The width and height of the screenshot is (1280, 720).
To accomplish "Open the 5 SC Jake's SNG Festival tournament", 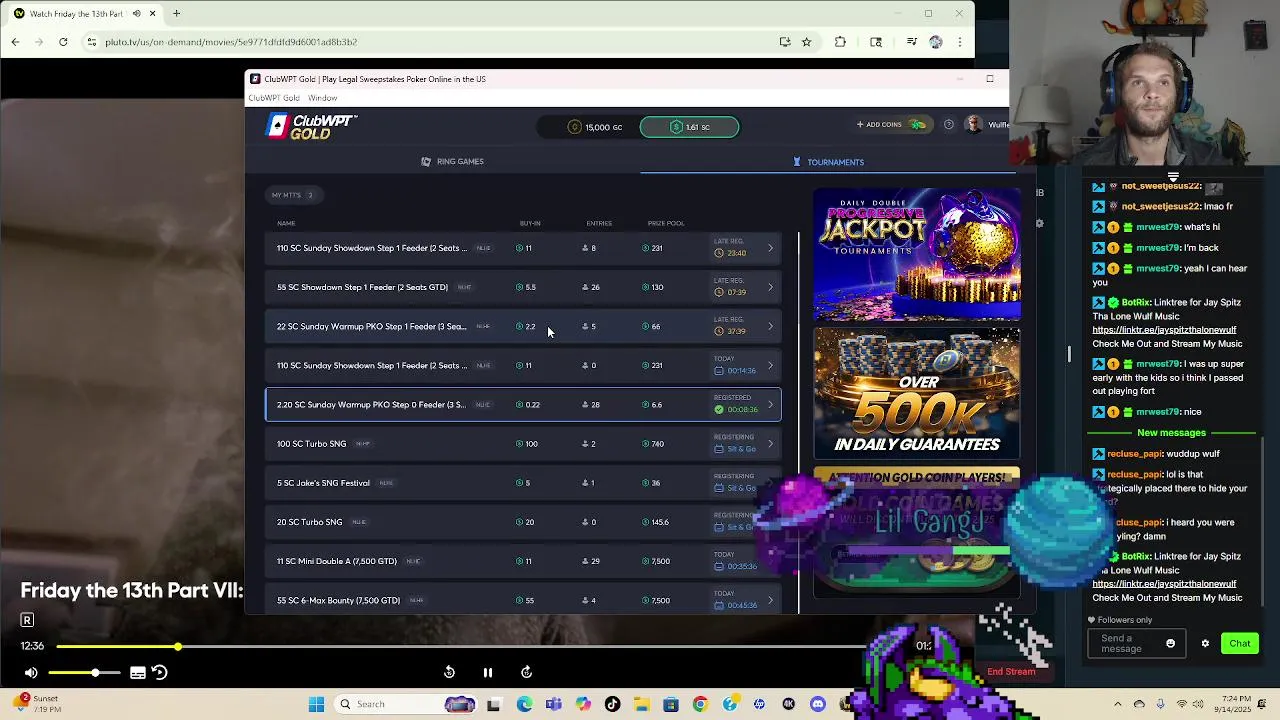I will point(522,483).
